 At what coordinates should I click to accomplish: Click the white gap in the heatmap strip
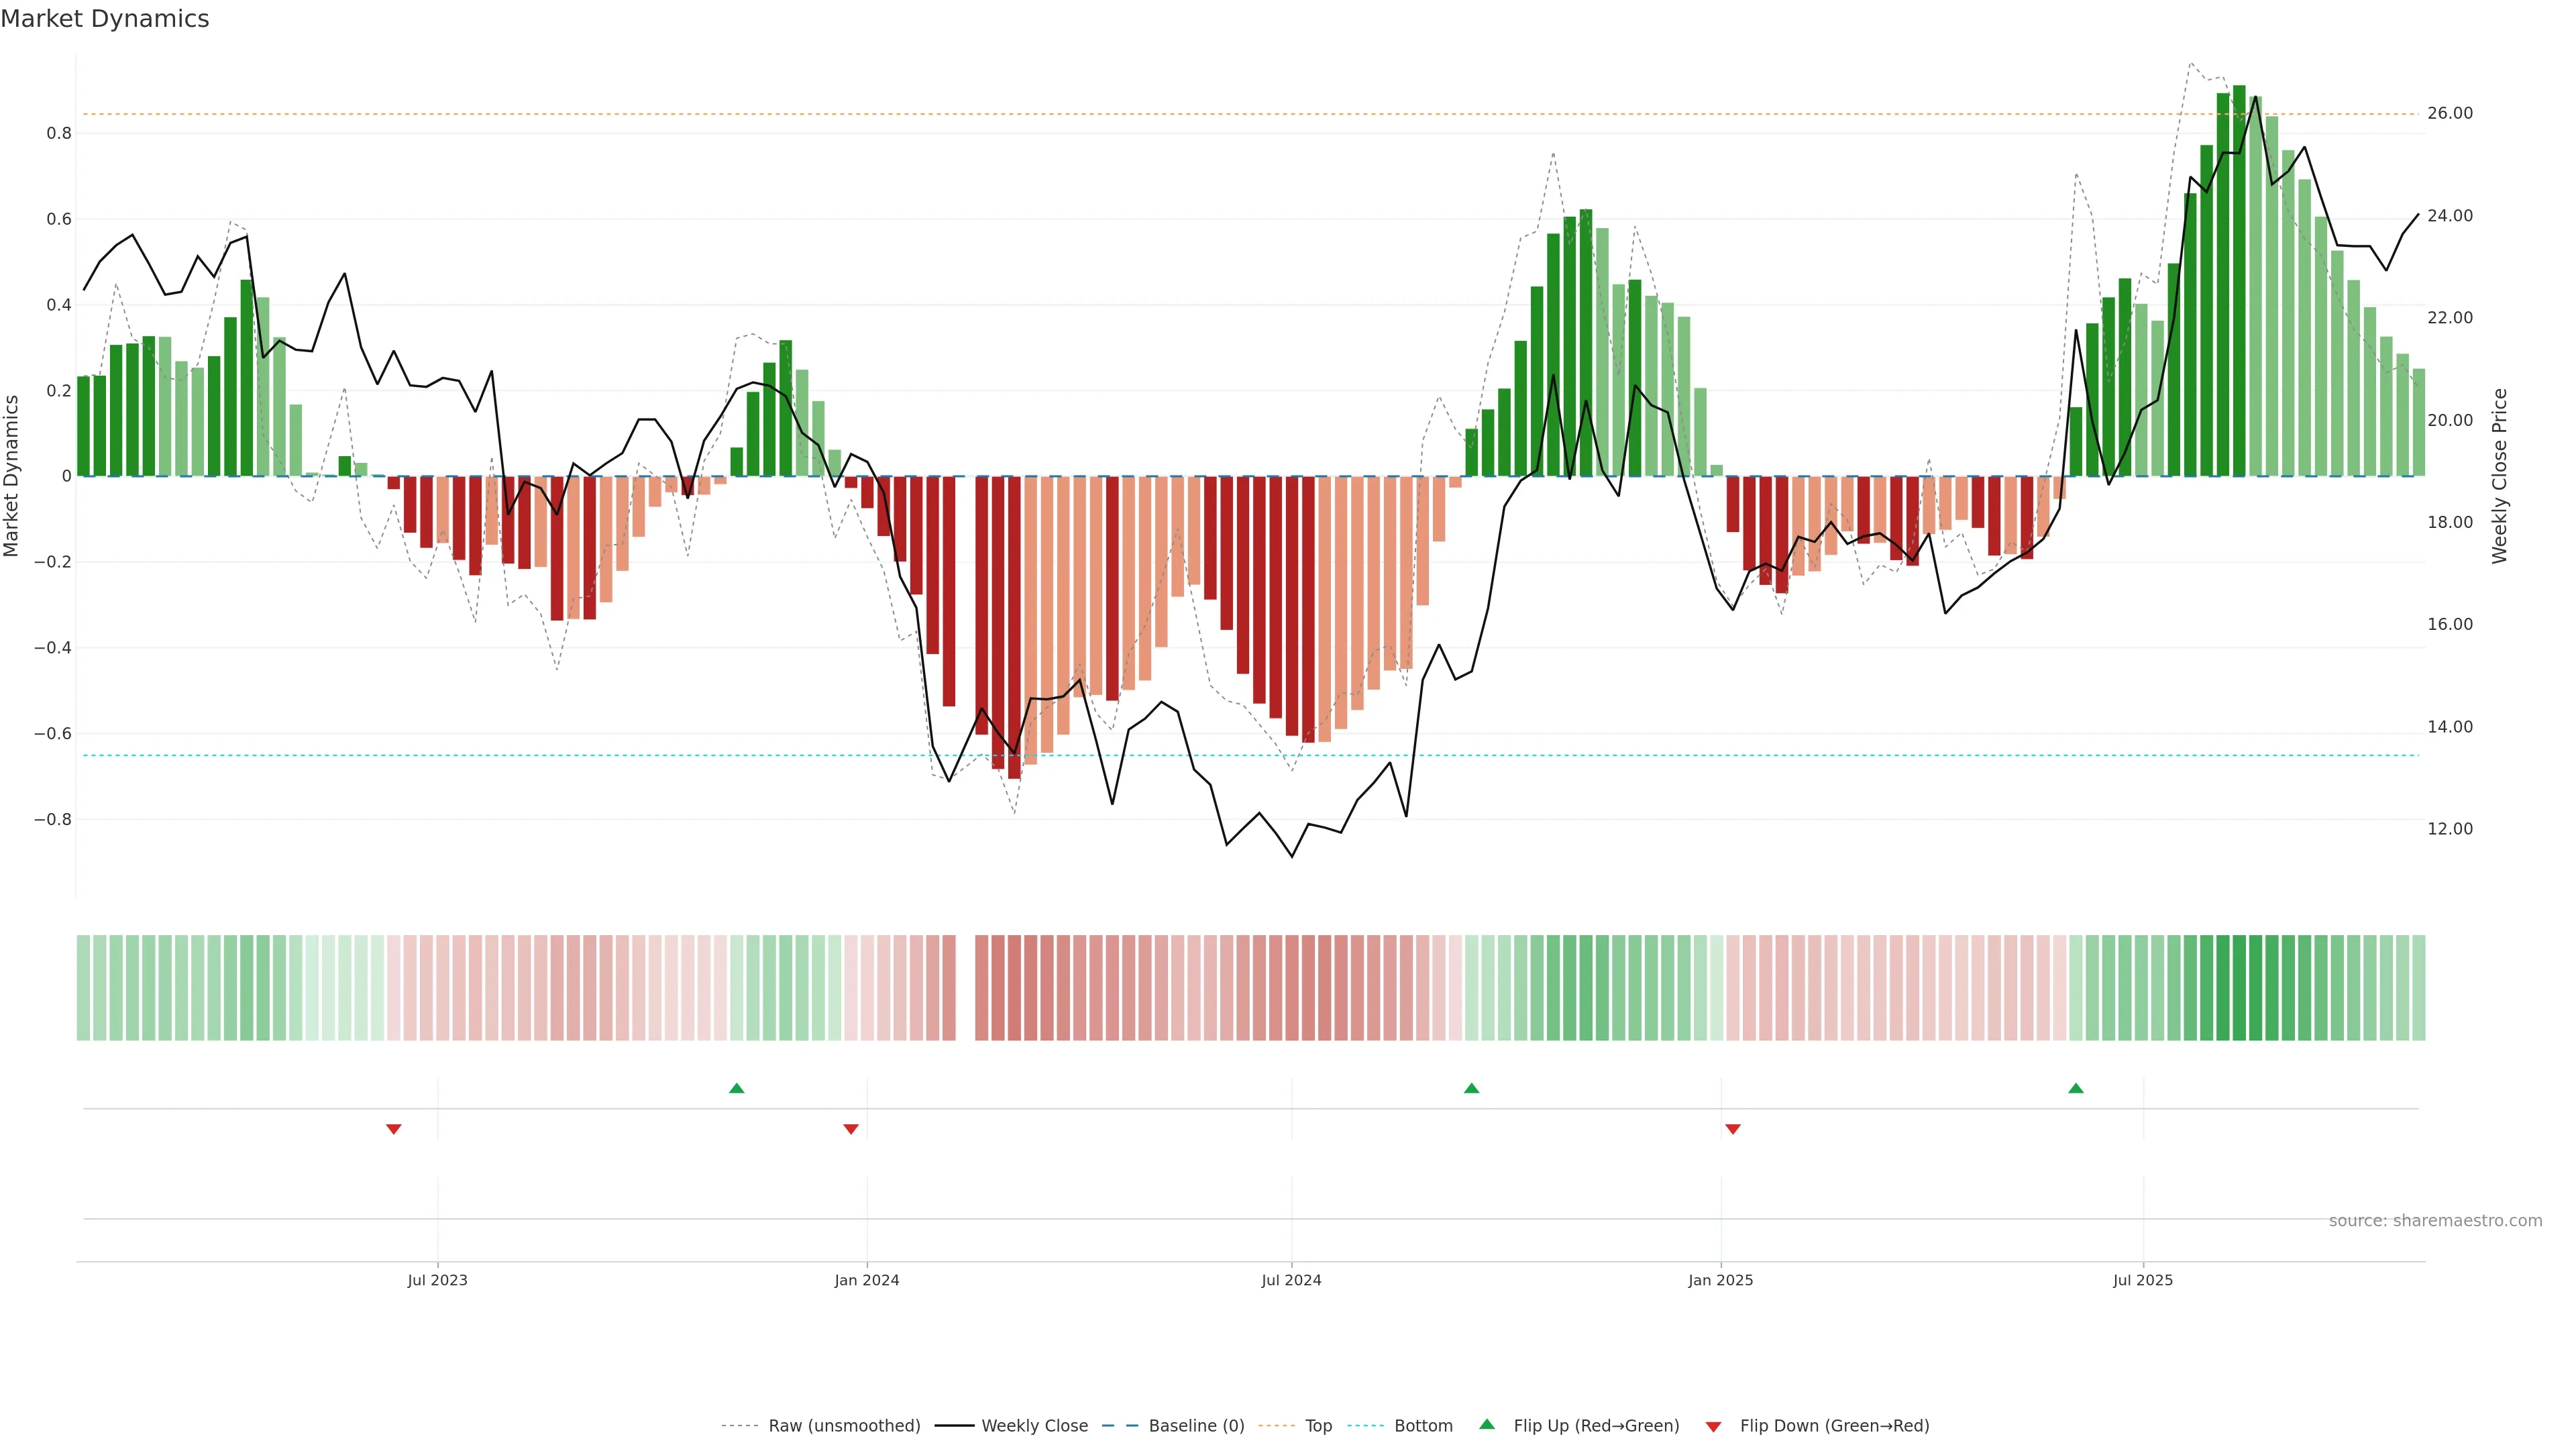(965, 988)
